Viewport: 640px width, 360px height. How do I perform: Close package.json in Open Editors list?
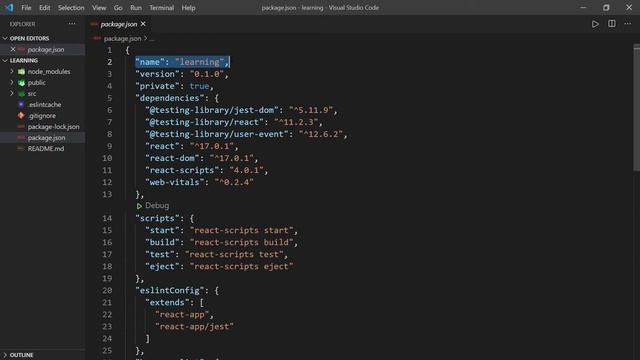(13, 49)
